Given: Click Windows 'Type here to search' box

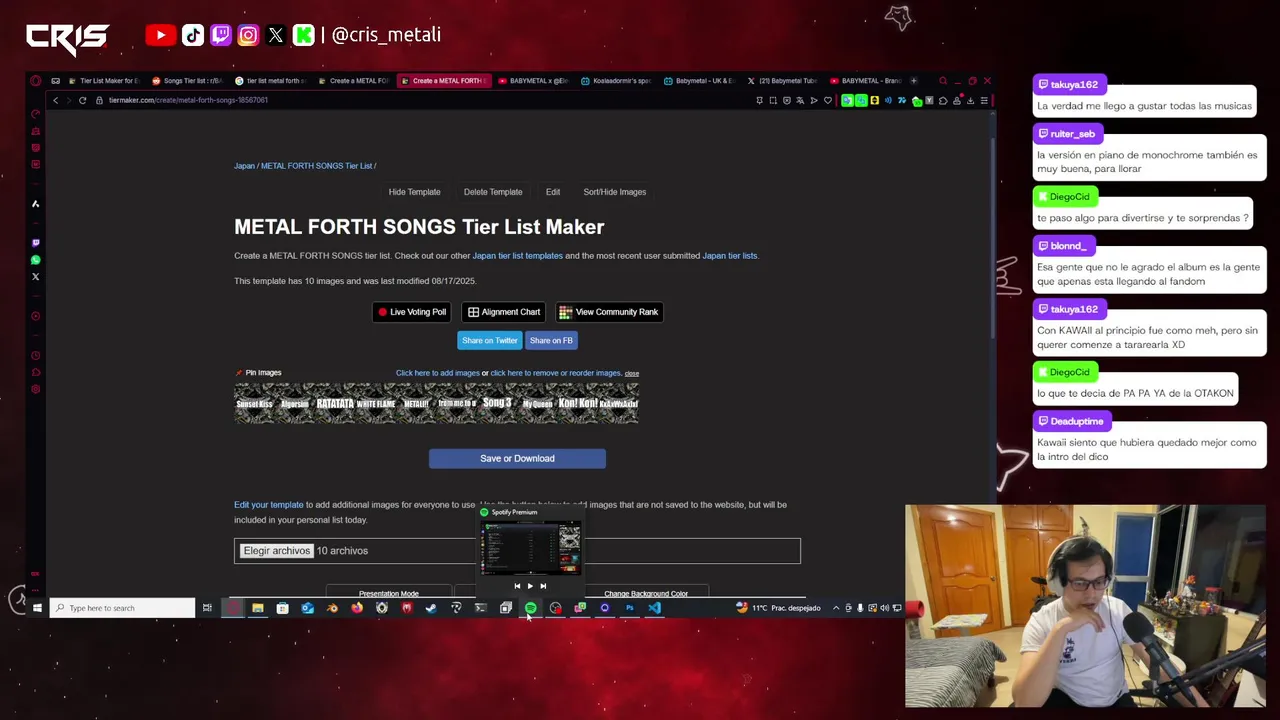Looking at the screenshot, I should pos(123,608).
